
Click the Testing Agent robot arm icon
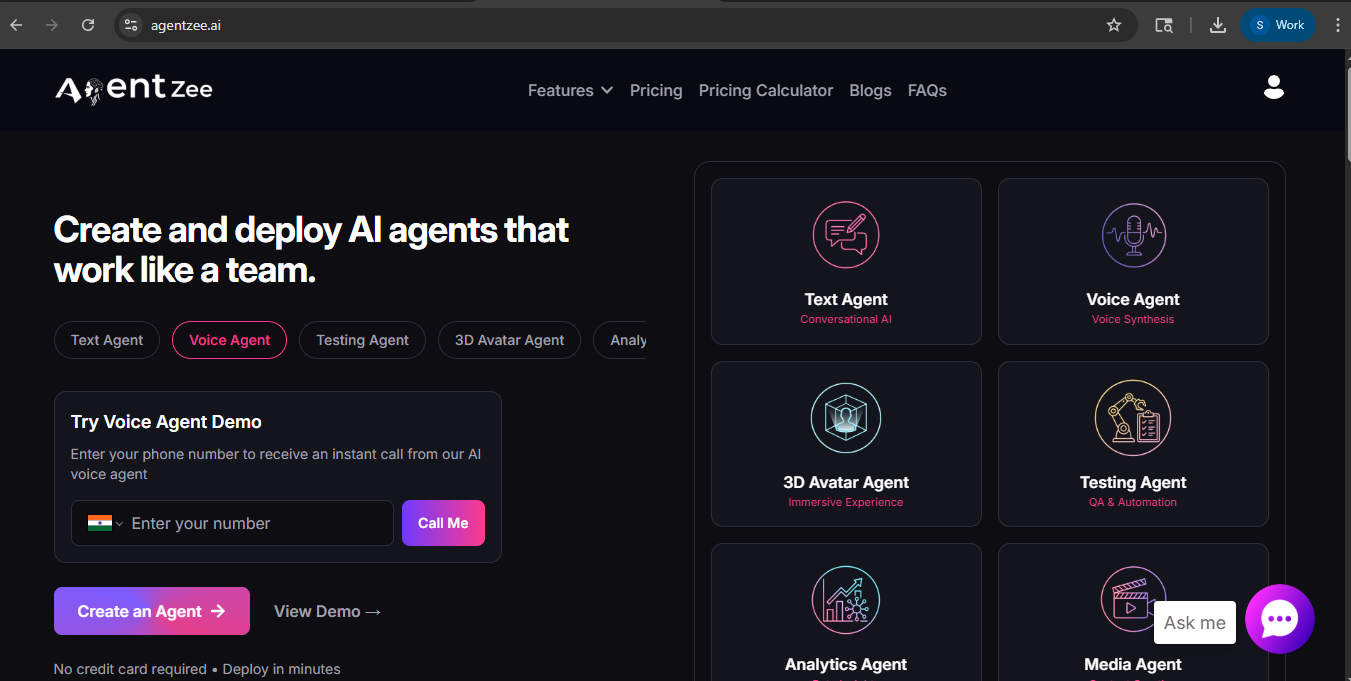click(x=1133, y=418)
